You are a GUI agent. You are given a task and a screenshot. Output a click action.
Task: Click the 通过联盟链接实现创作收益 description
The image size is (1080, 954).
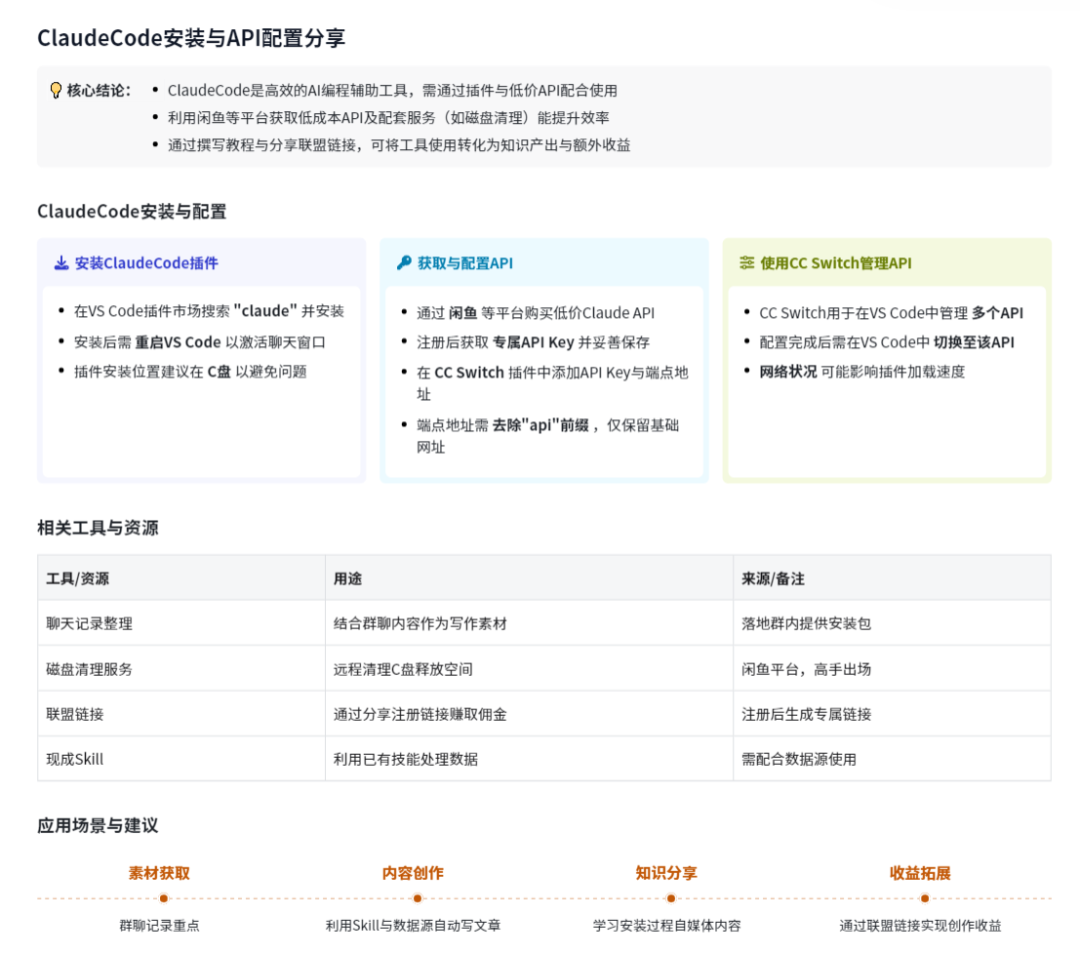click(x=920, y=925)
